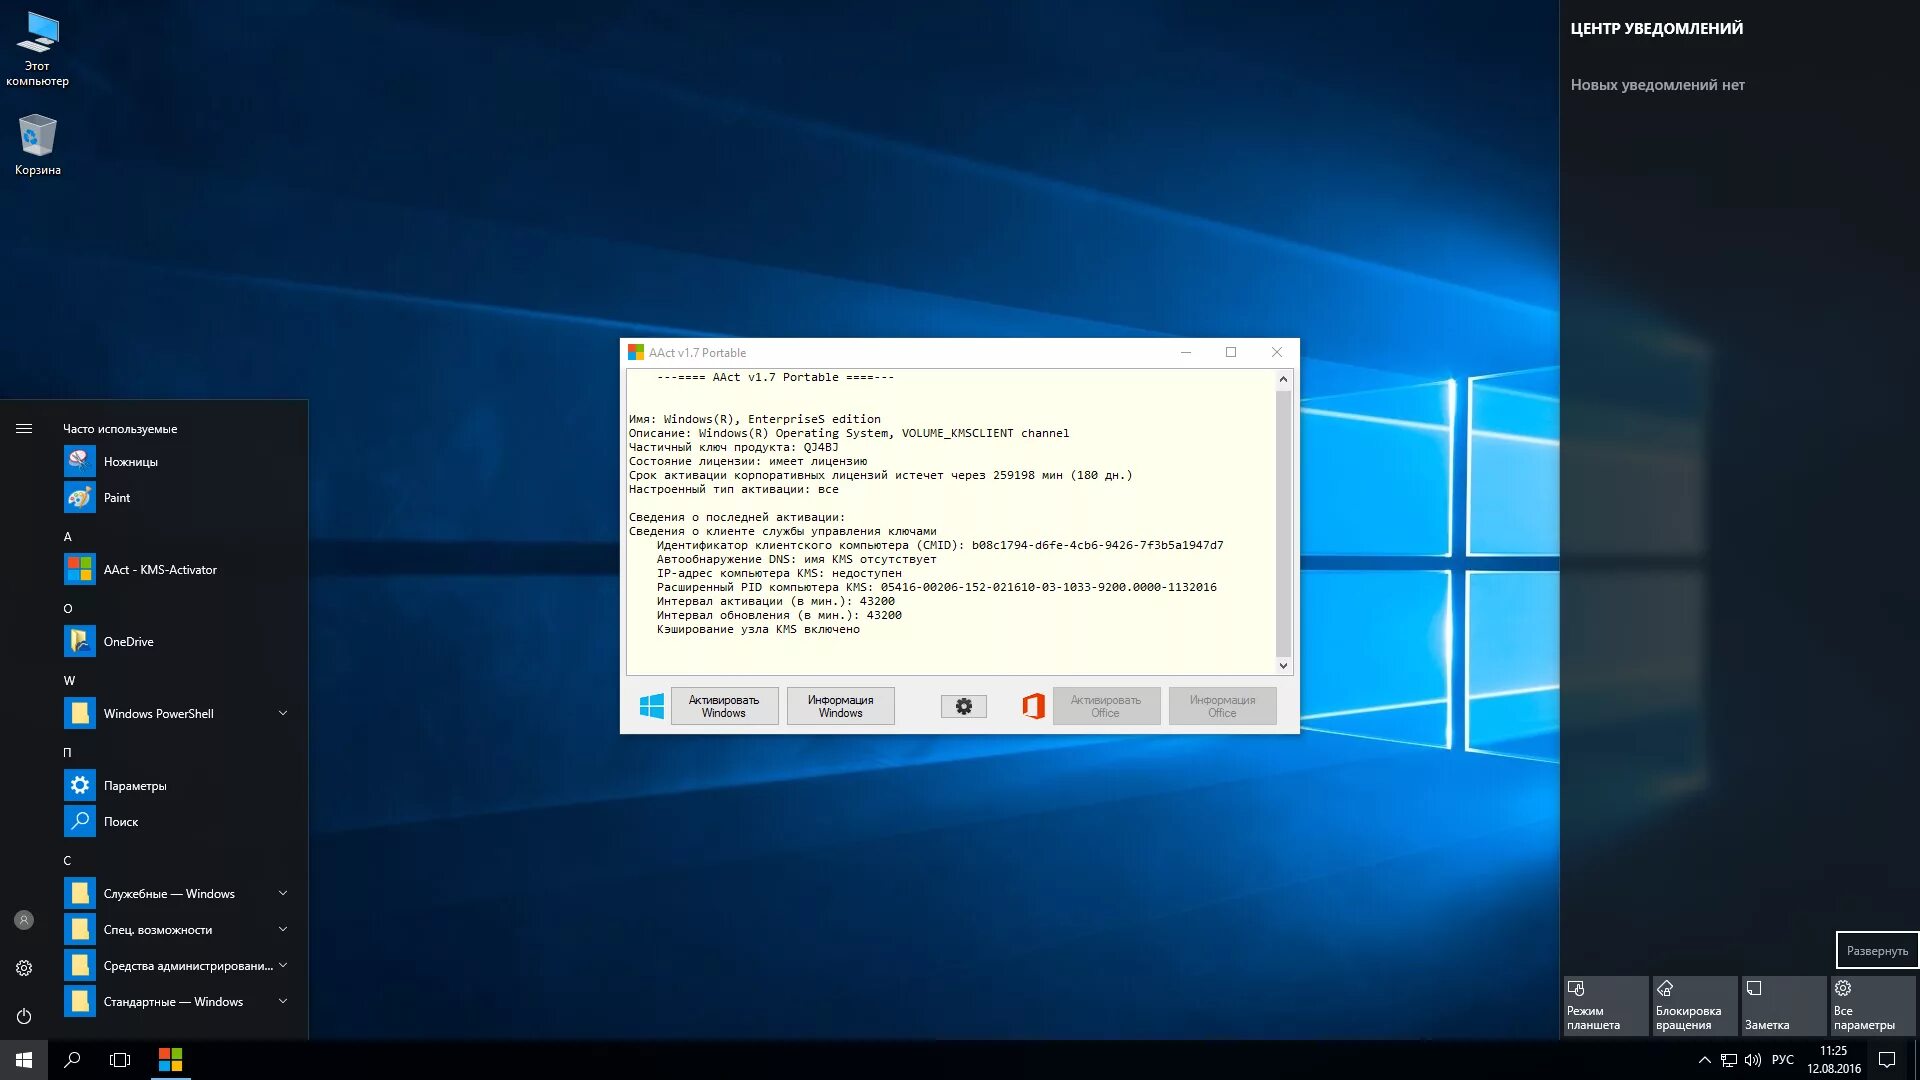Image resolution: width=1920 pixels, height=1080 pixels.
Task: Open the Start menu hamburger icon
Action: click(x=24, y=429)
